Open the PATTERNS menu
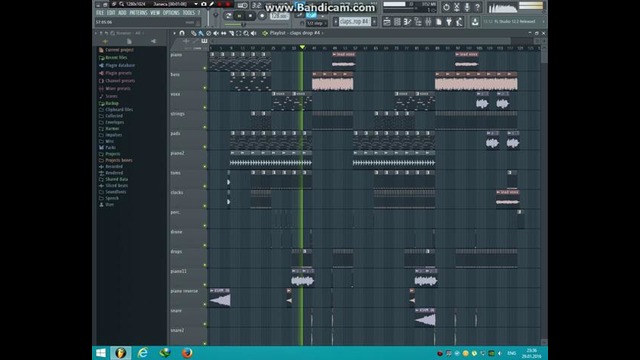Viewport: 640px width, 360px height. 138,13
